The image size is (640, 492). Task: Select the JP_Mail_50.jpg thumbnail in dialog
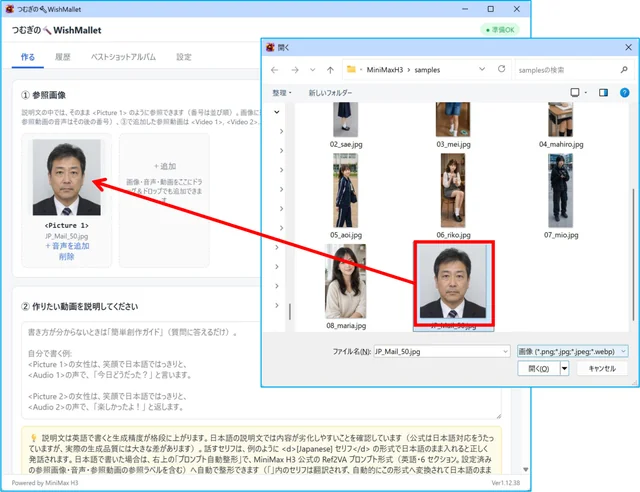point(453,282)
